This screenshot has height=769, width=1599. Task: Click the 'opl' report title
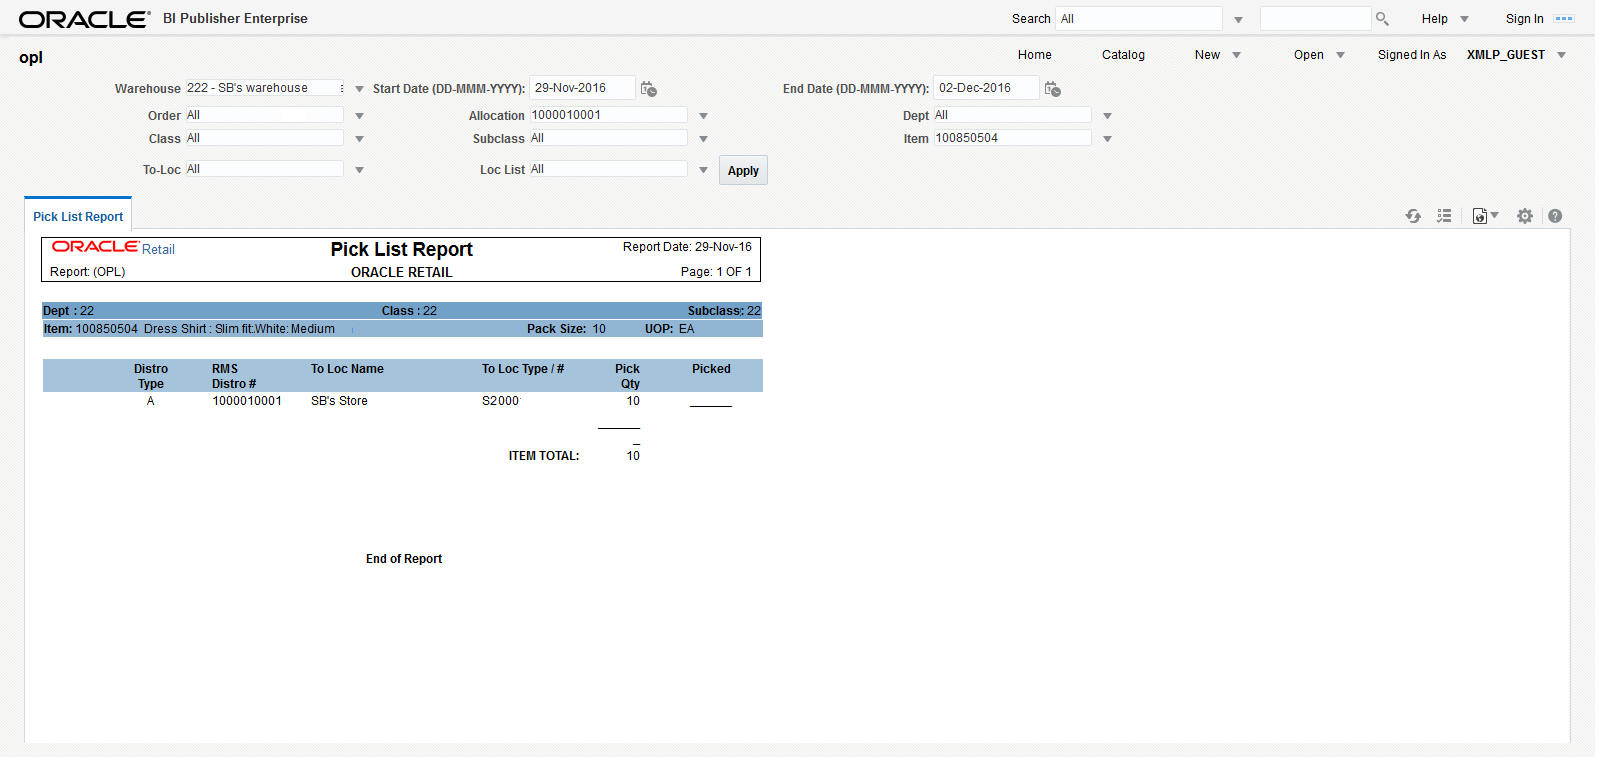click(x=31, y=58)
